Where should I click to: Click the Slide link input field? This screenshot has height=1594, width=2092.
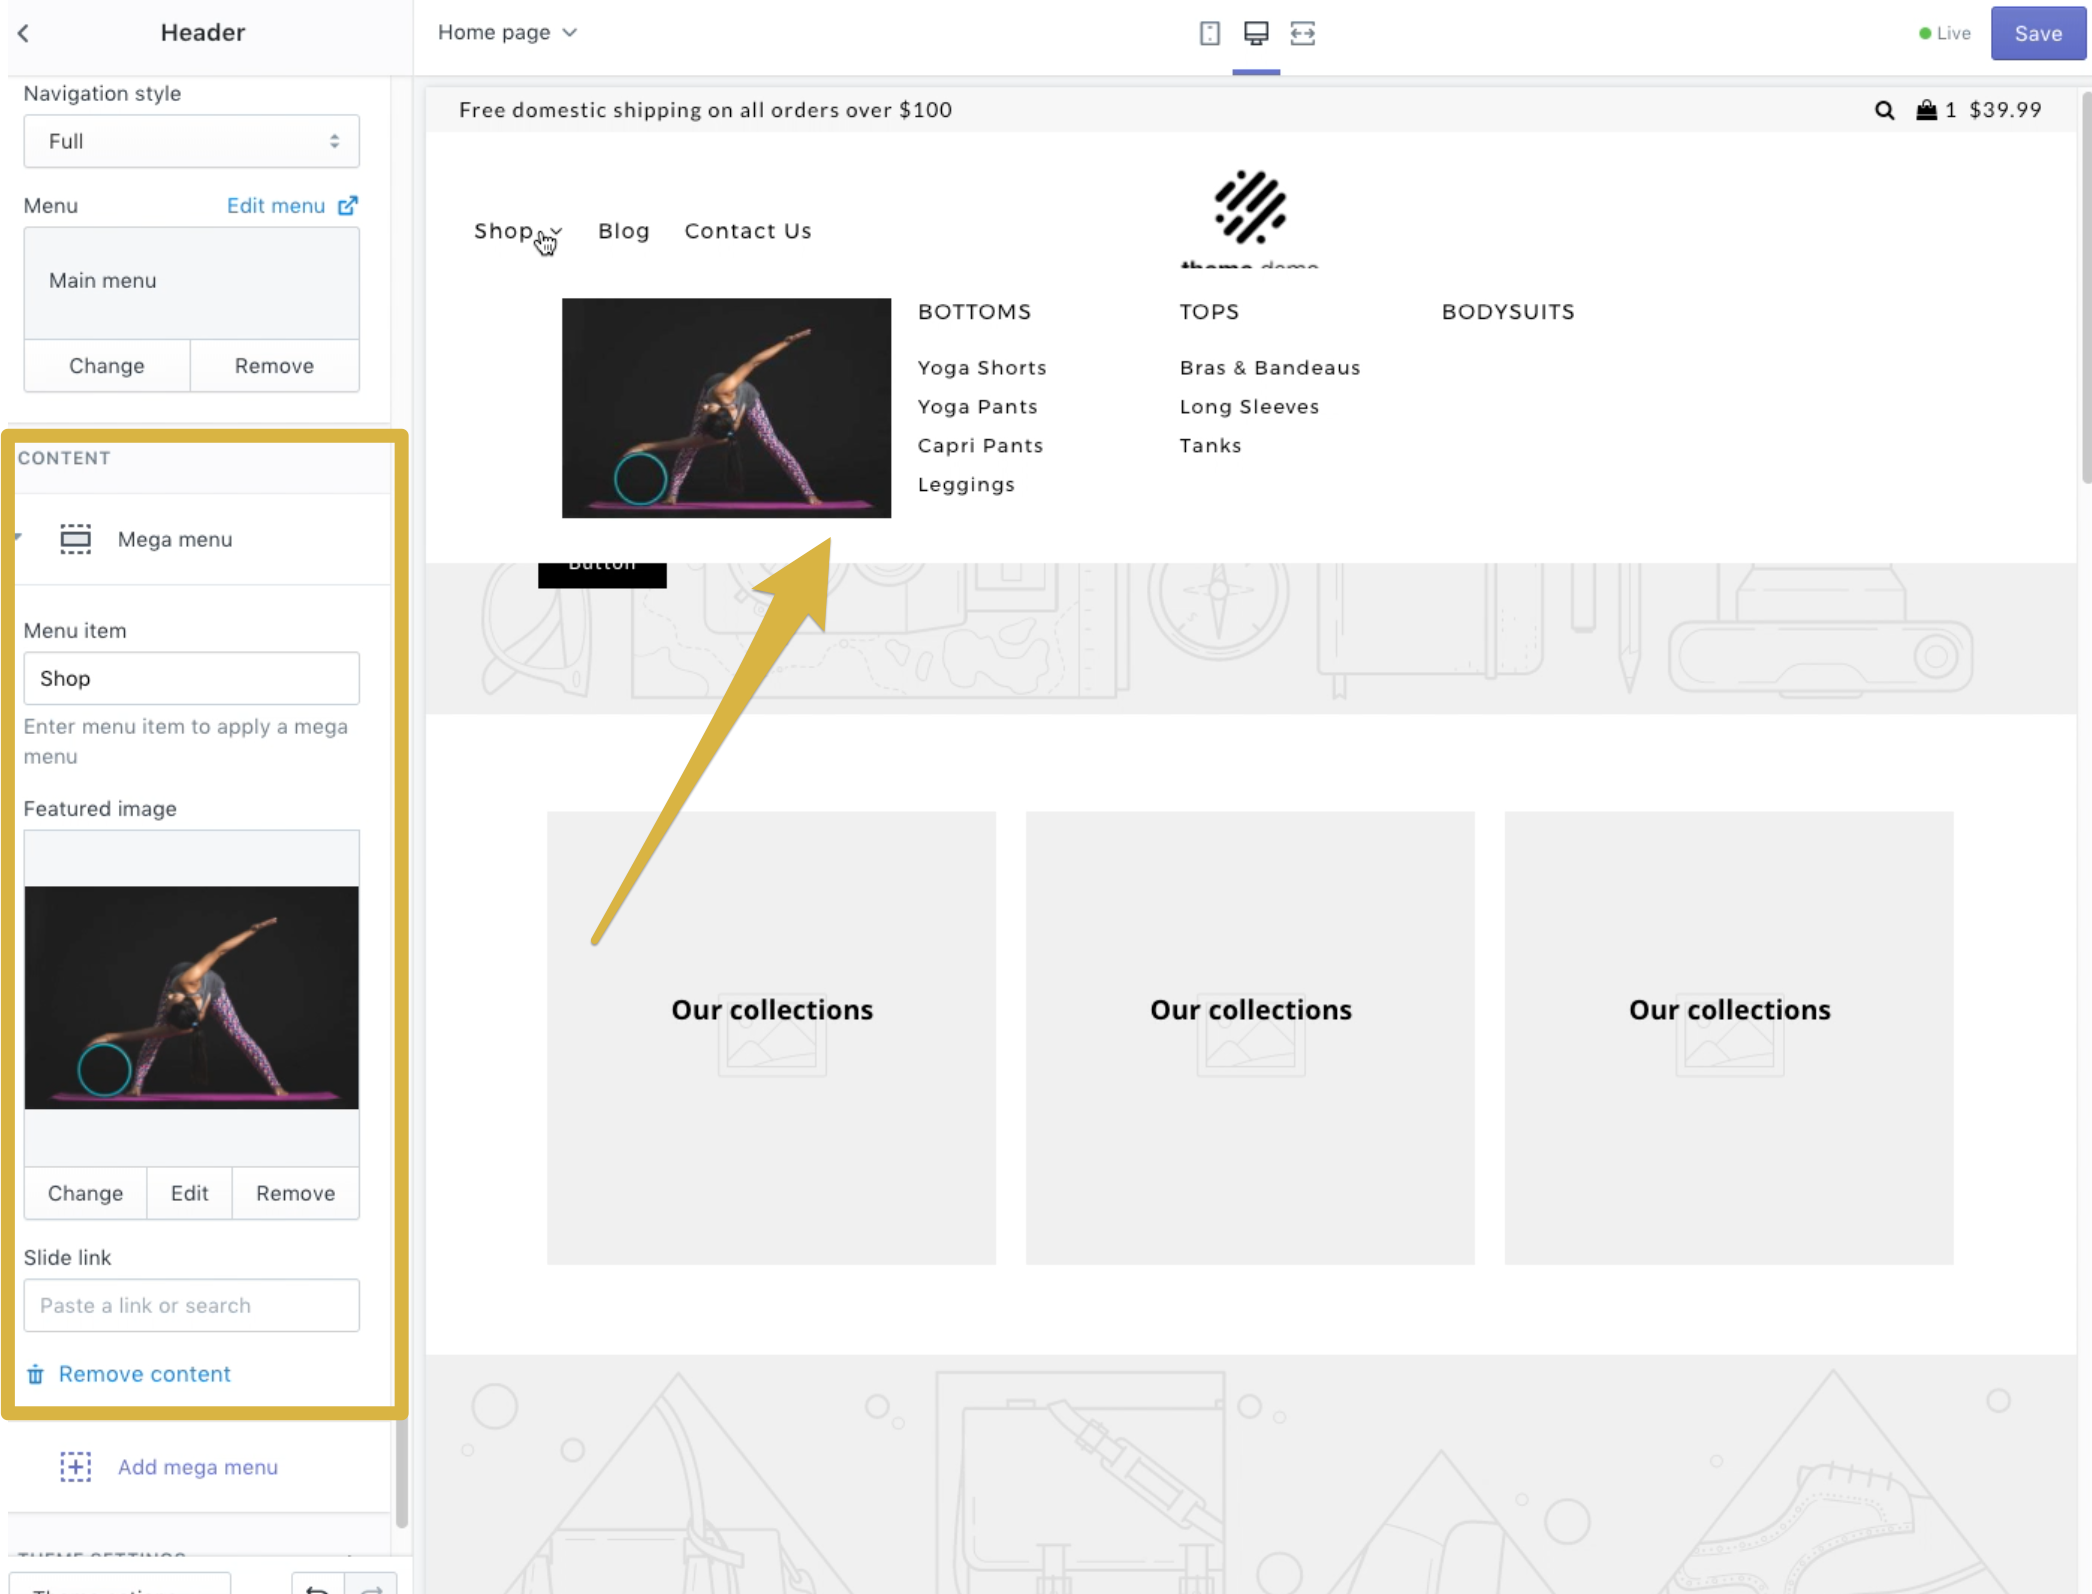191,1305
